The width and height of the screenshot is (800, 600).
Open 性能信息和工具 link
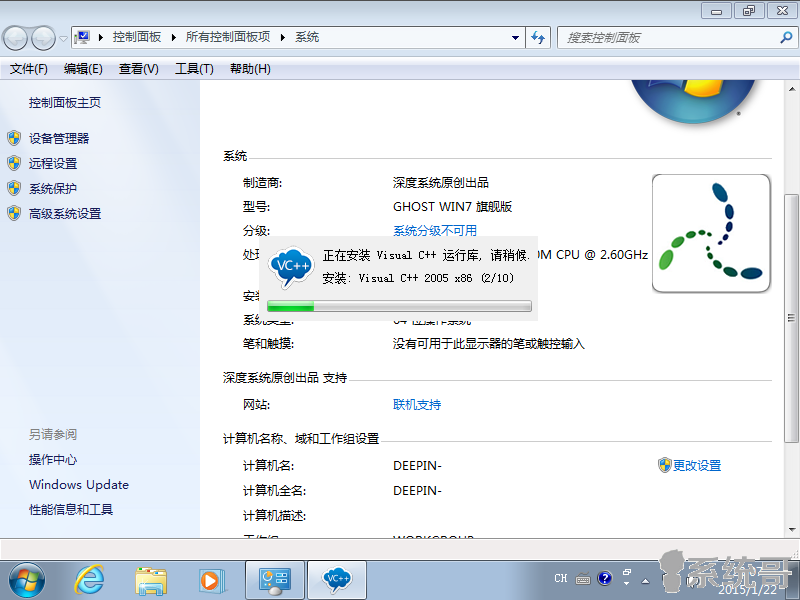(71, 509)
